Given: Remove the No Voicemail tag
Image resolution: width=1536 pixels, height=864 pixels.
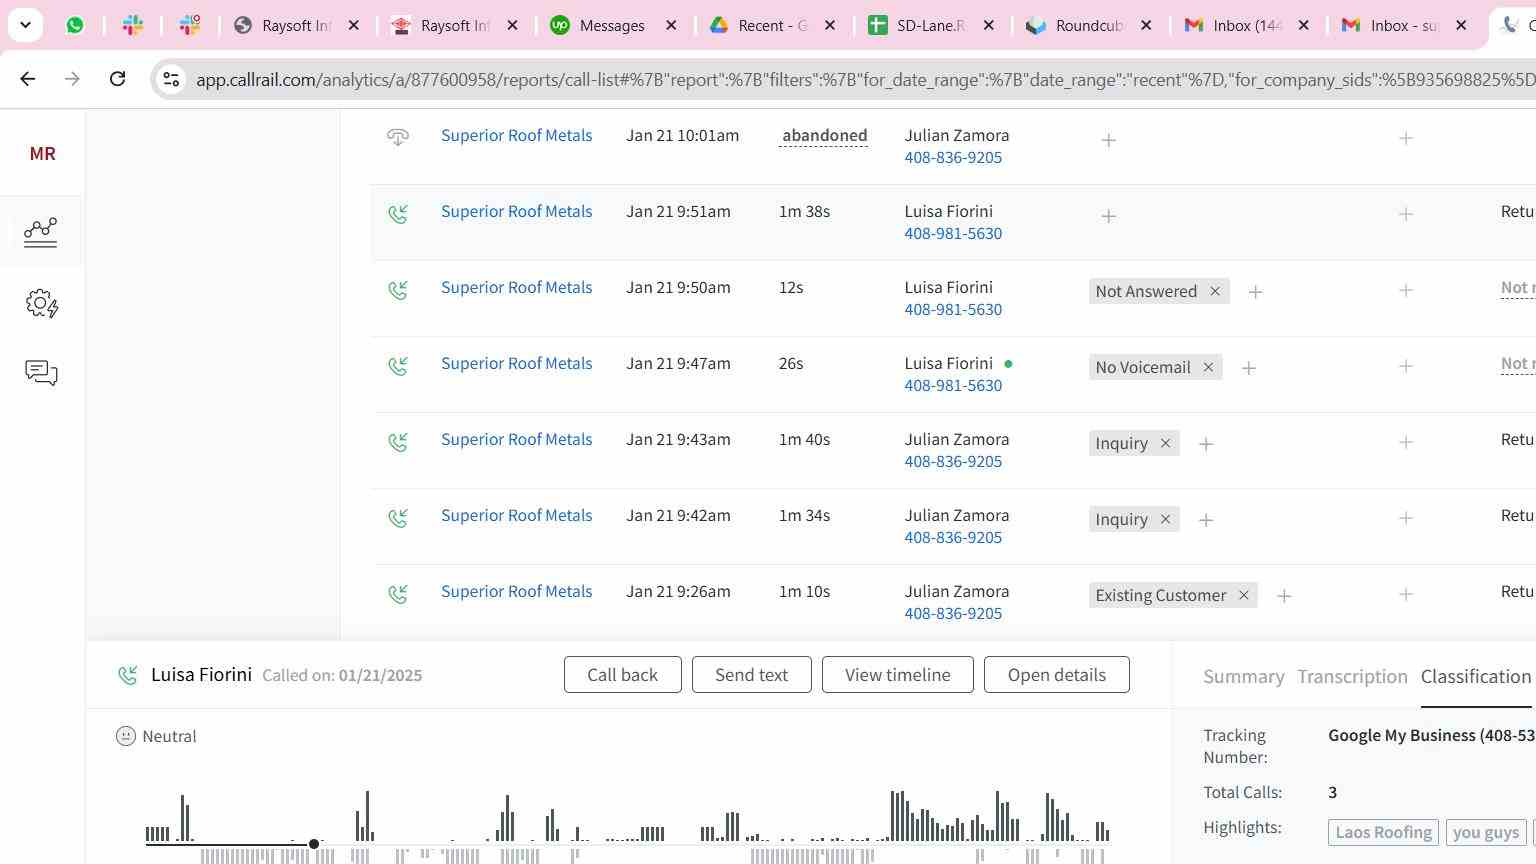Looking at the screenshot, I should point(1208,367).
